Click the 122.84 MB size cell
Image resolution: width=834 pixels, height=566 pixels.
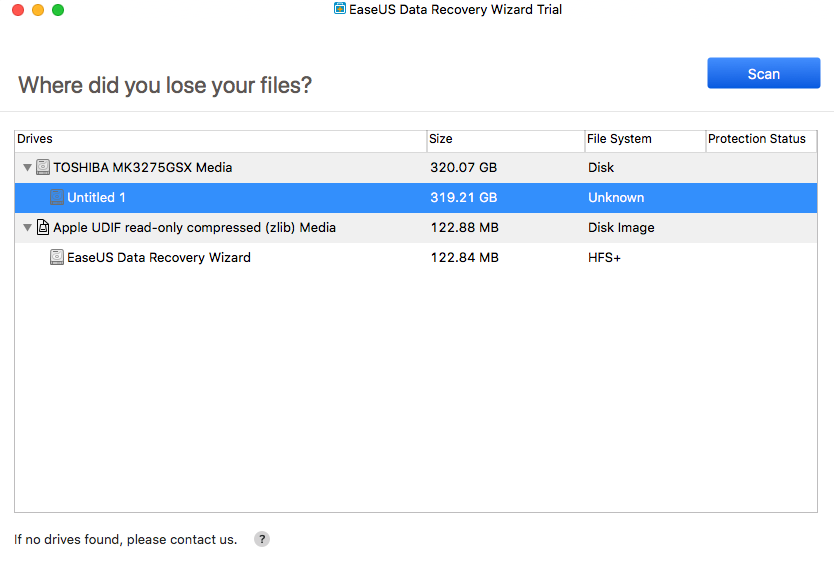point(464,257)
